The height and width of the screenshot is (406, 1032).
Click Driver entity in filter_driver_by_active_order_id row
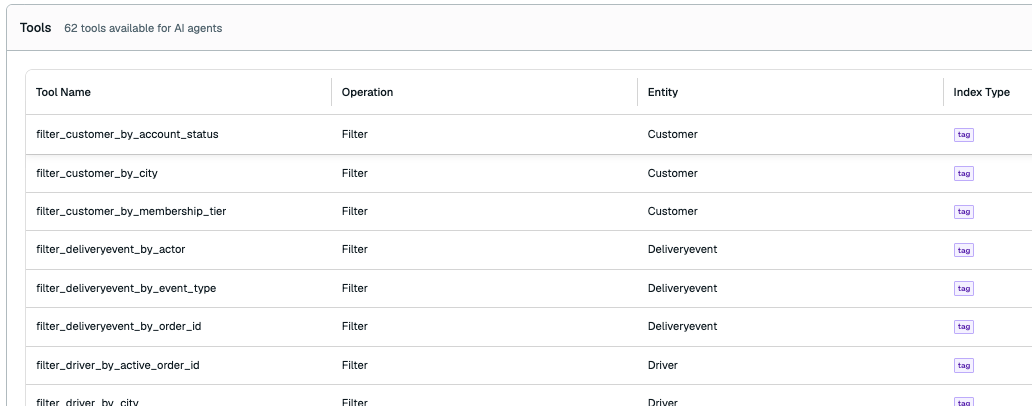[x=663, y=365]
